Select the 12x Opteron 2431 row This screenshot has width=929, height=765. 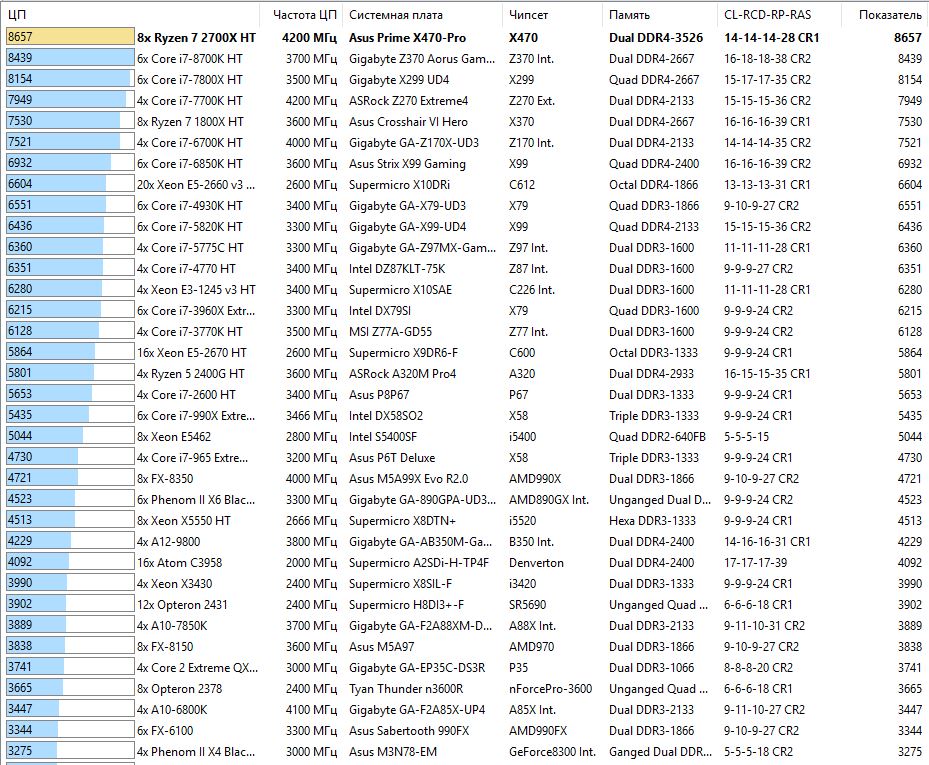coord(464,605)
